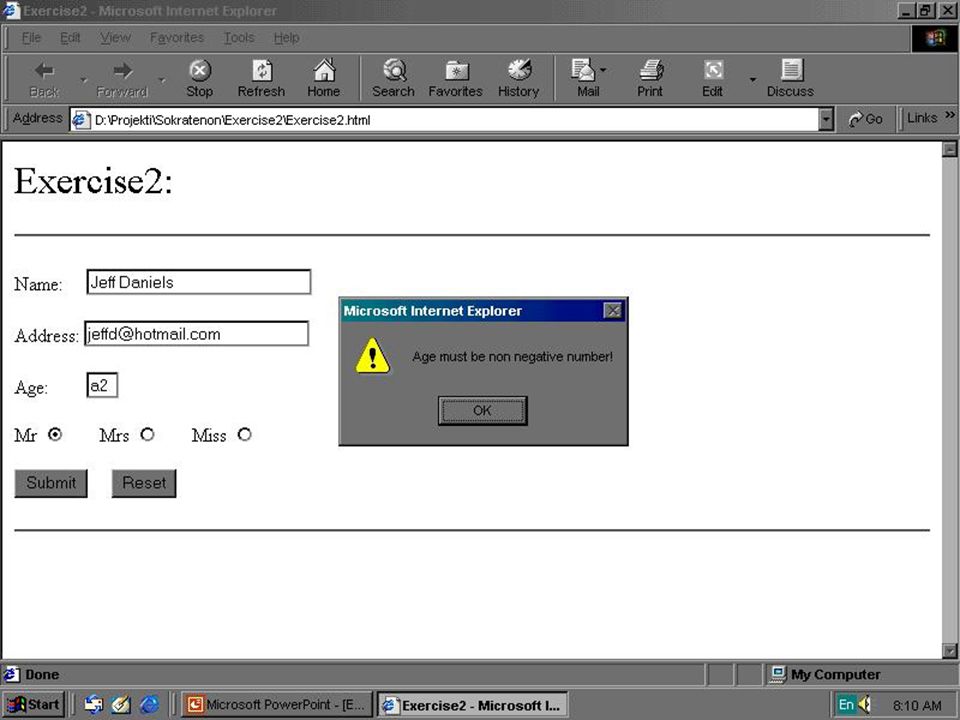Print the page with Print button
960x720 pixels.
(x=650, y=79)
